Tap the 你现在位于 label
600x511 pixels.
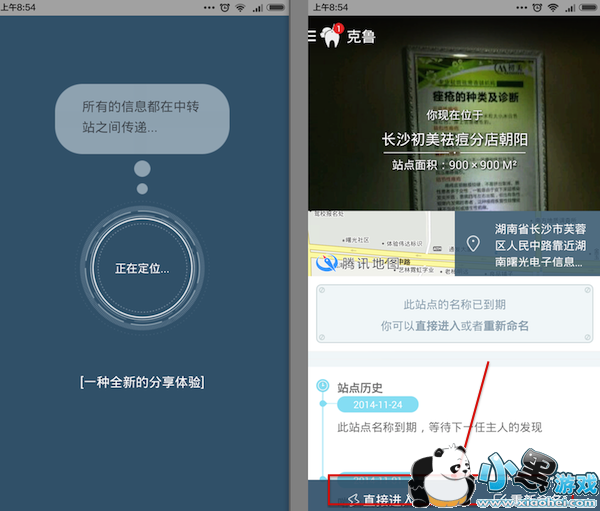pyautogui.click(x=454, y=115)
